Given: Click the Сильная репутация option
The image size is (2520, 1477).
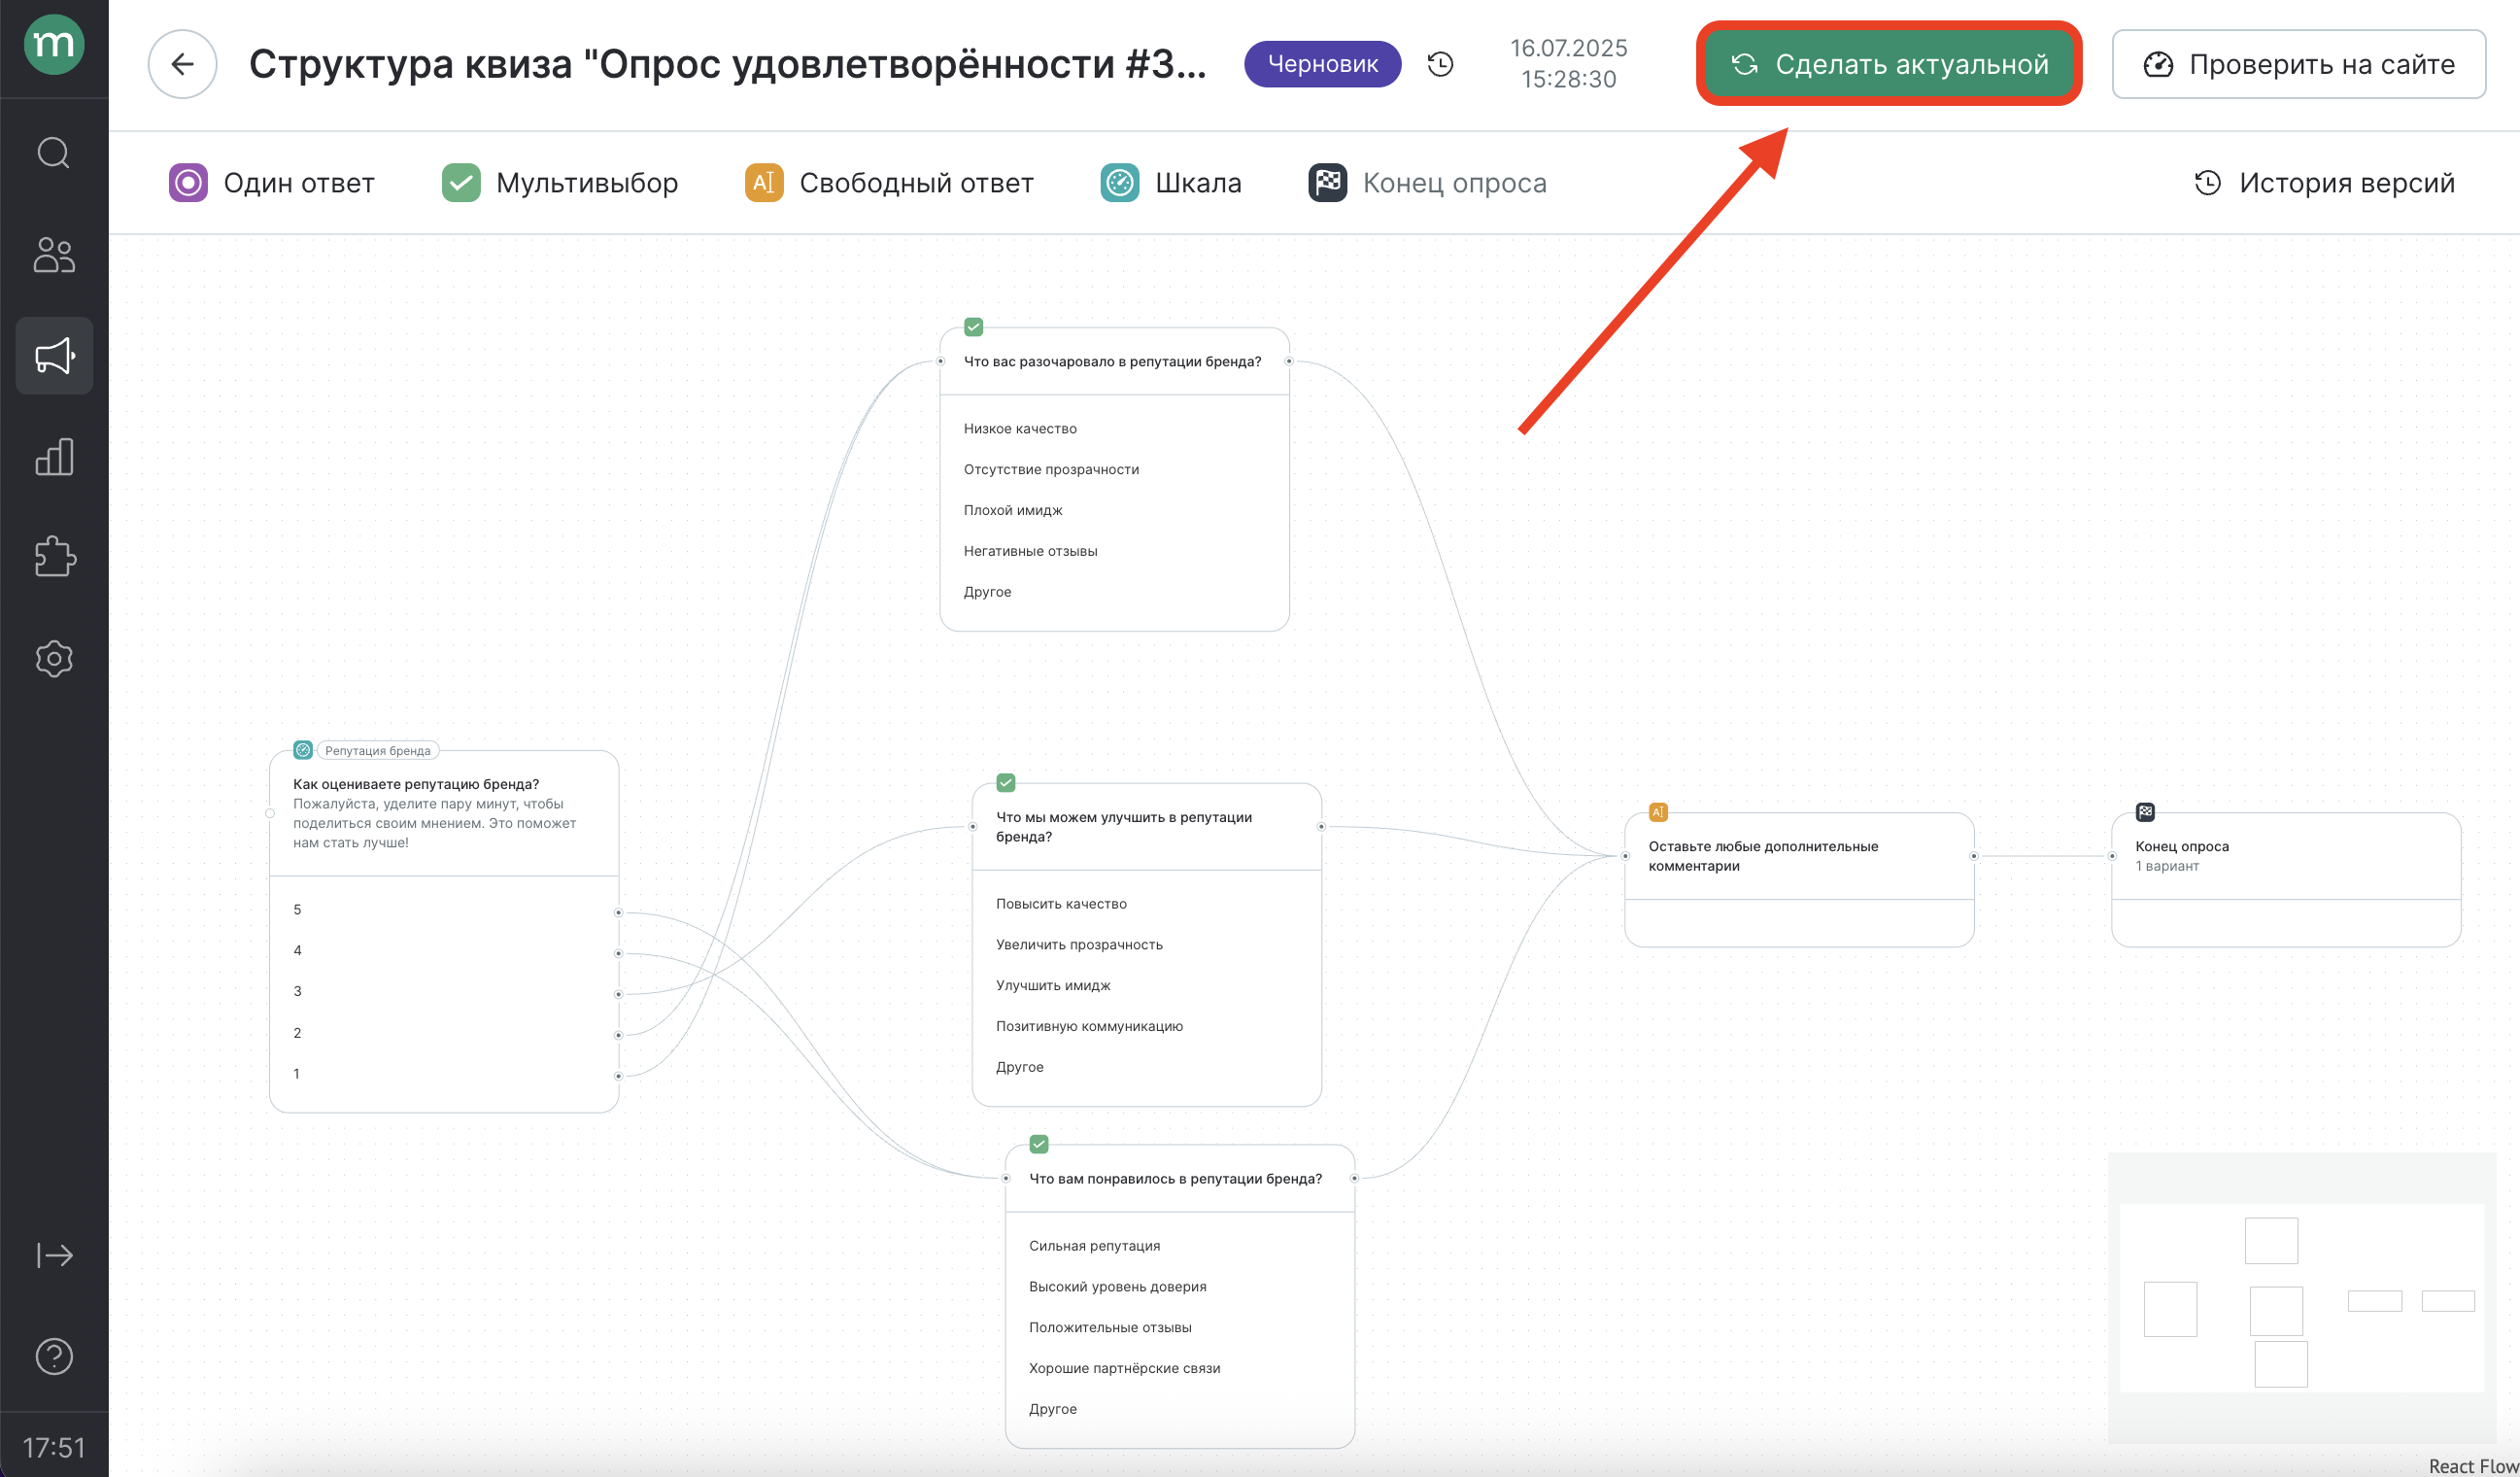Looking at the screenshot, I should [1094, 1246].
